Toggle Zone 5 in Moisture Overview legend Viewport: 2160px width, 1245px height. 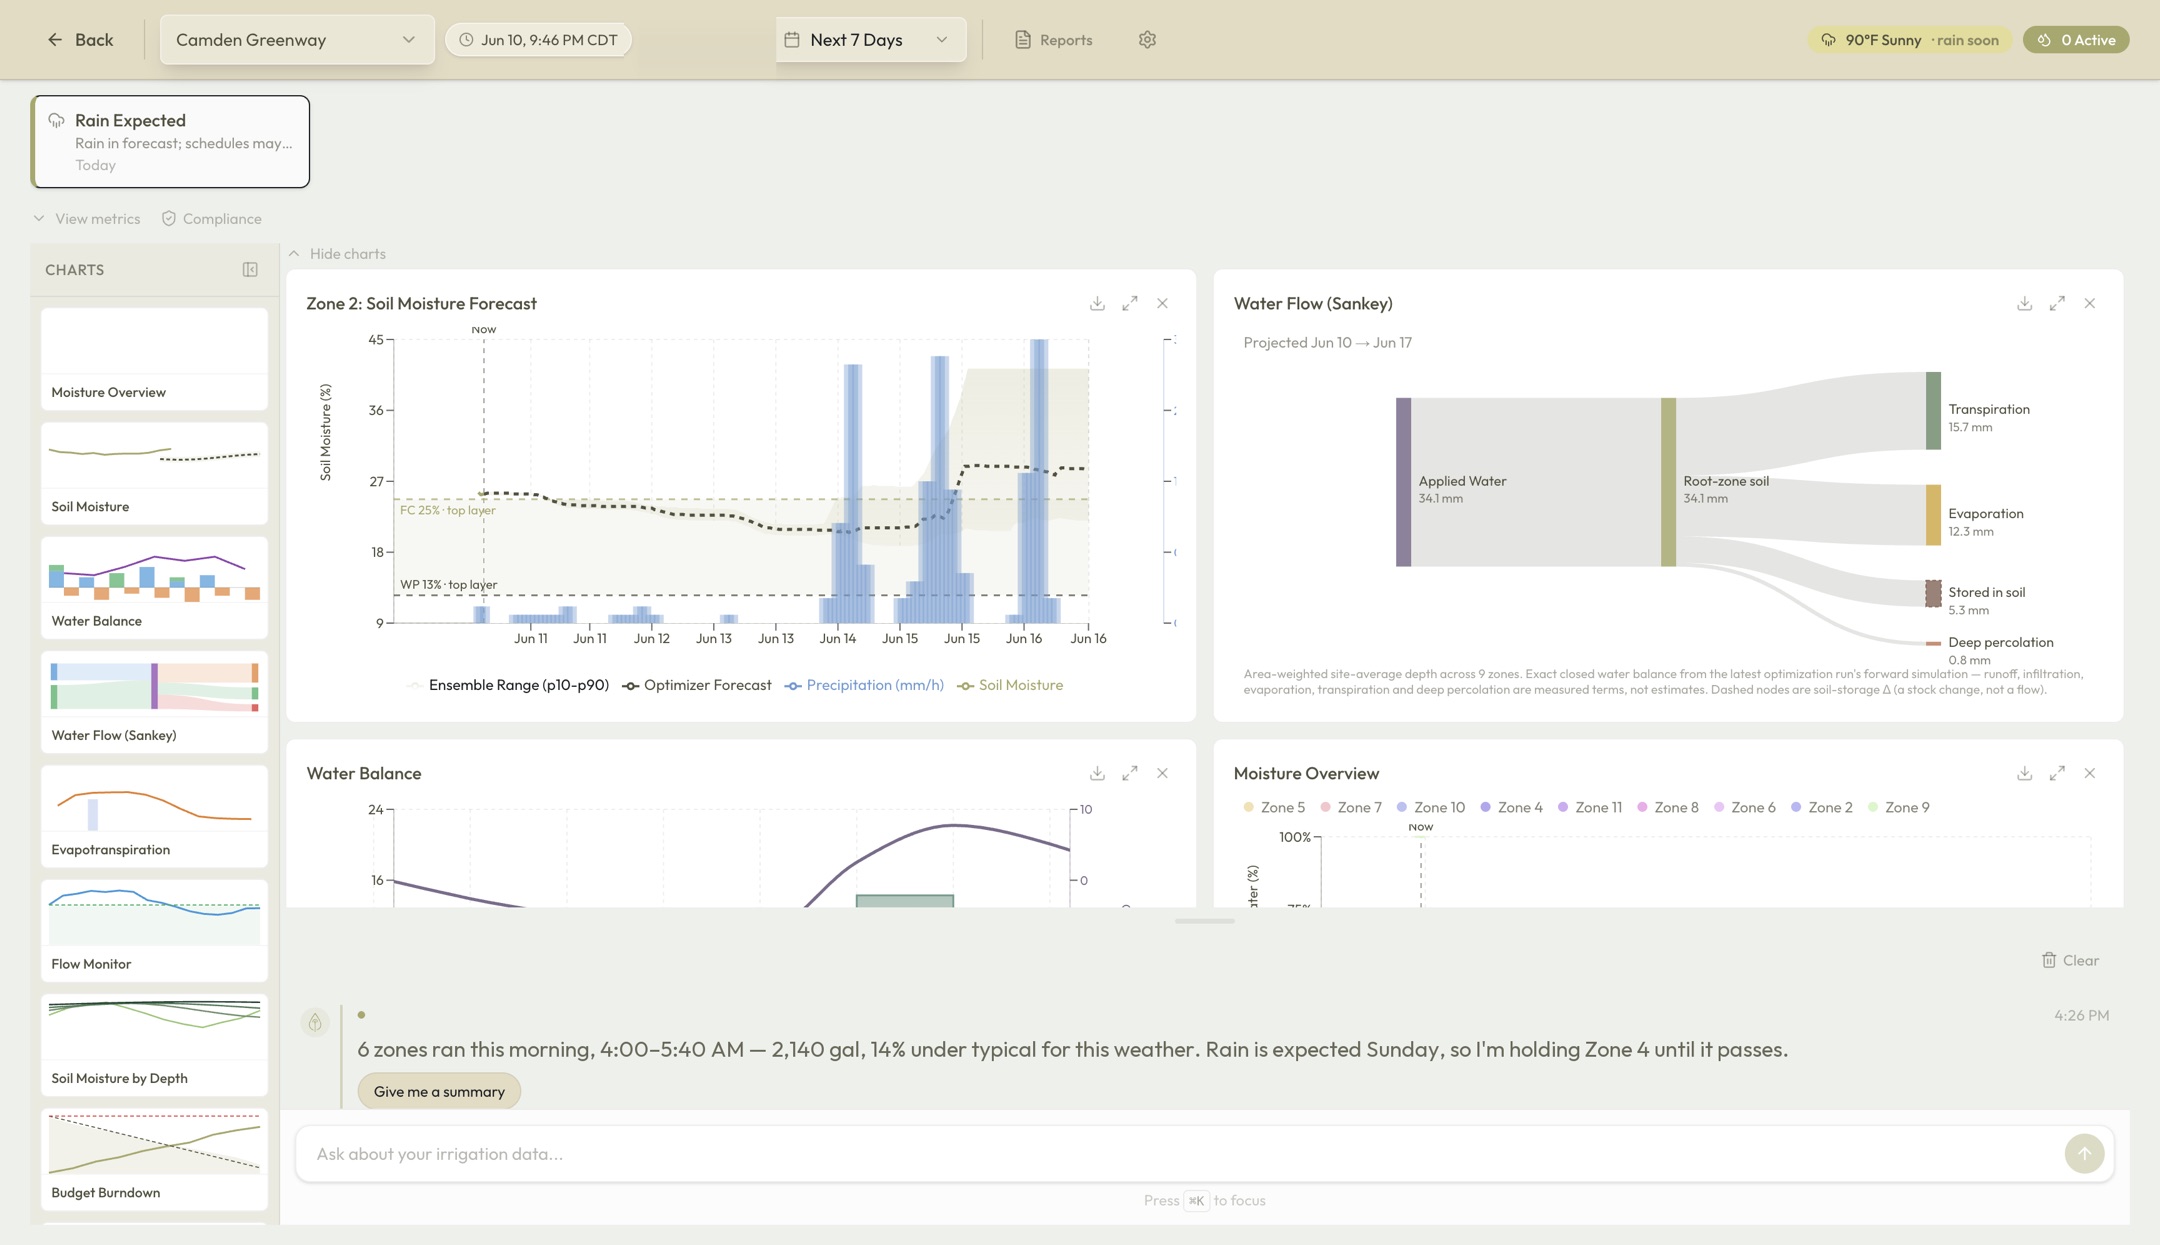[x=1274, y=807]
